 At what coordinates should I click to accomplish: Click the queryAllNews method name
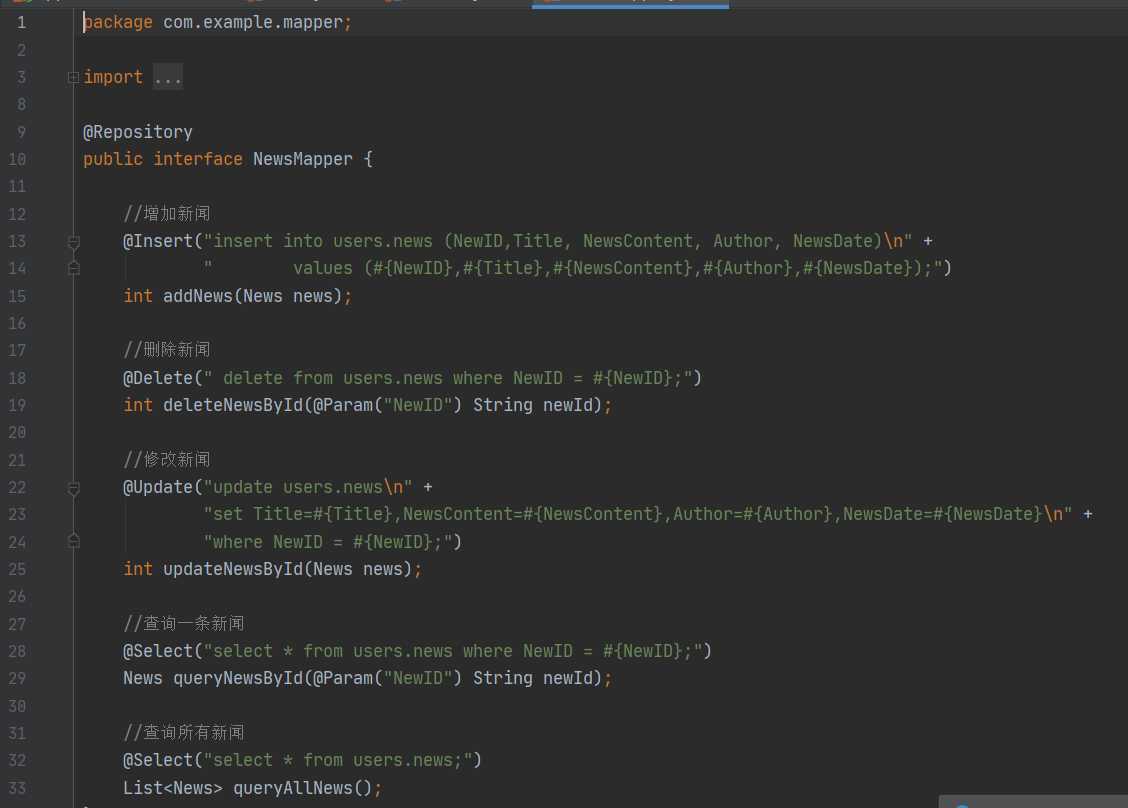click(293, 788)
